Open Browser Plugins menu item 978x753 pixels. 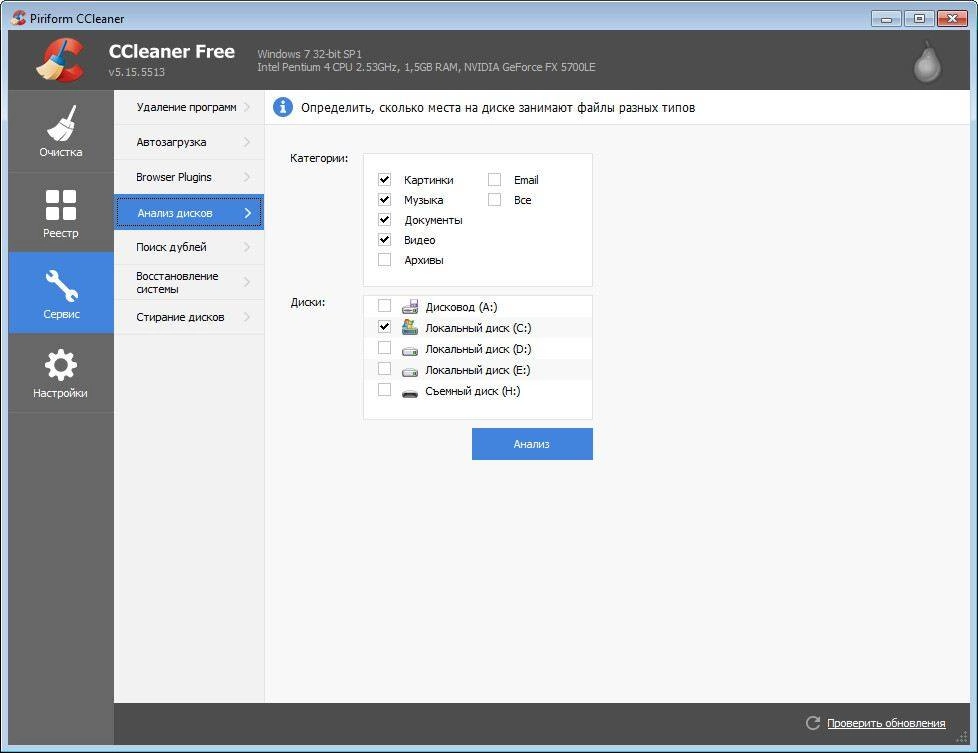pyautogui.click(x=189, y=177)
